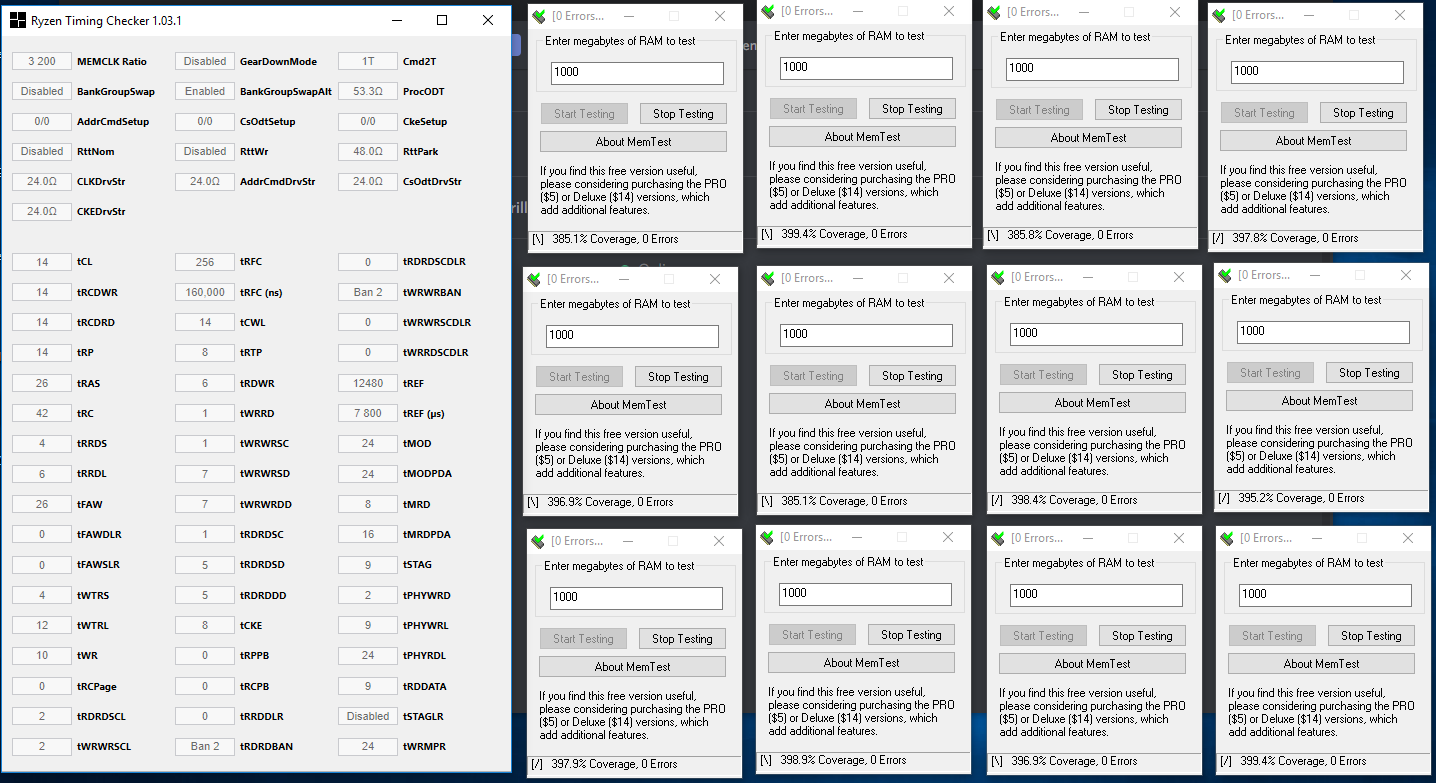Maximize the Ryzen Timing Checker window
The height and width of the screenshot is (783, 1436).
pyautogui.click(x=442, y=20)
